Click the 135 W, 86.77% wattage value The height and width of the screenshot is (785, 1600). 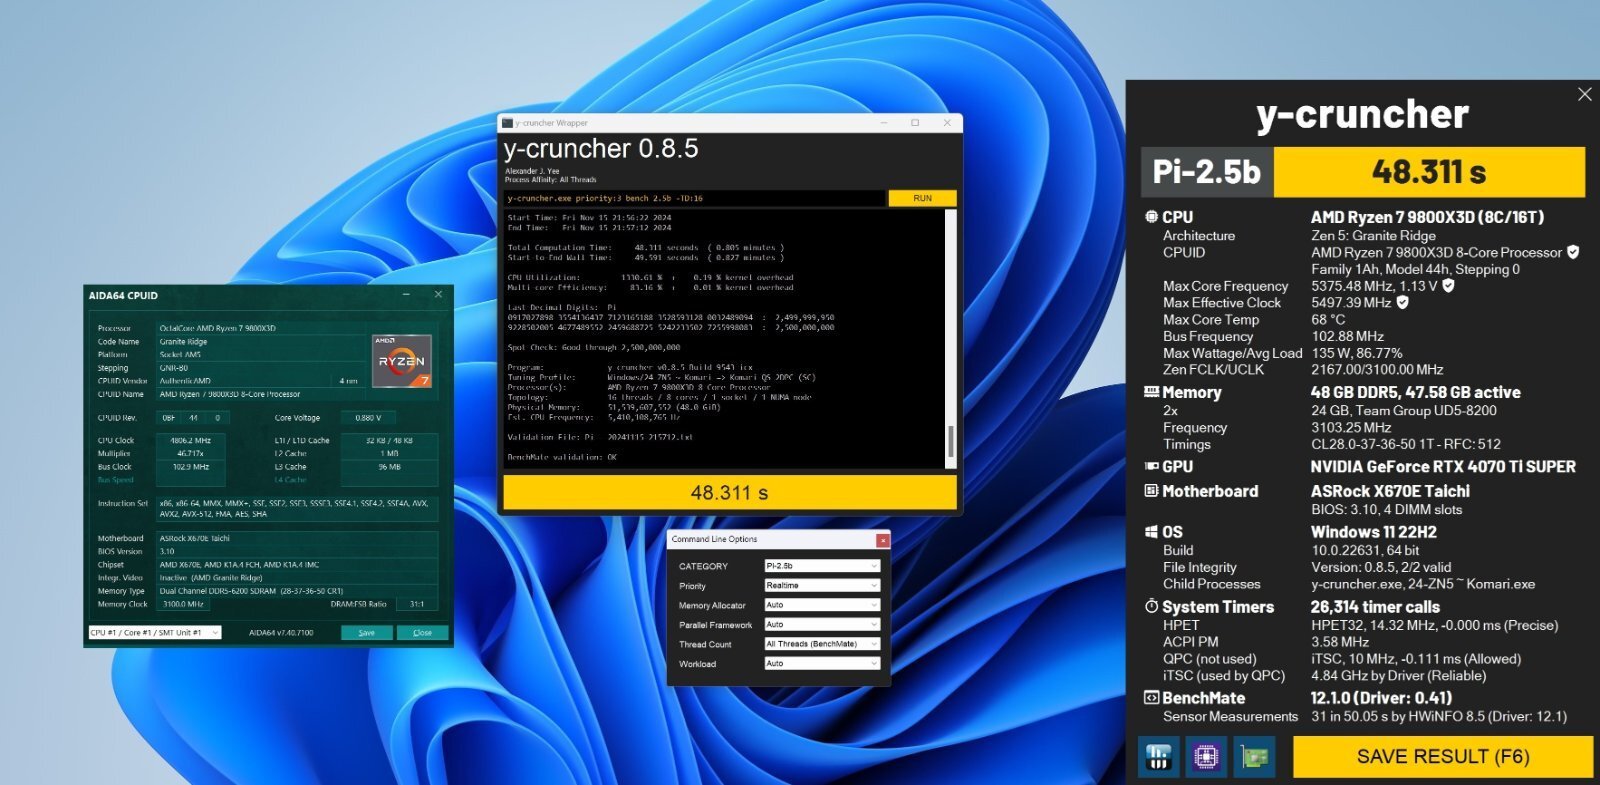[x=1356, y=353]
